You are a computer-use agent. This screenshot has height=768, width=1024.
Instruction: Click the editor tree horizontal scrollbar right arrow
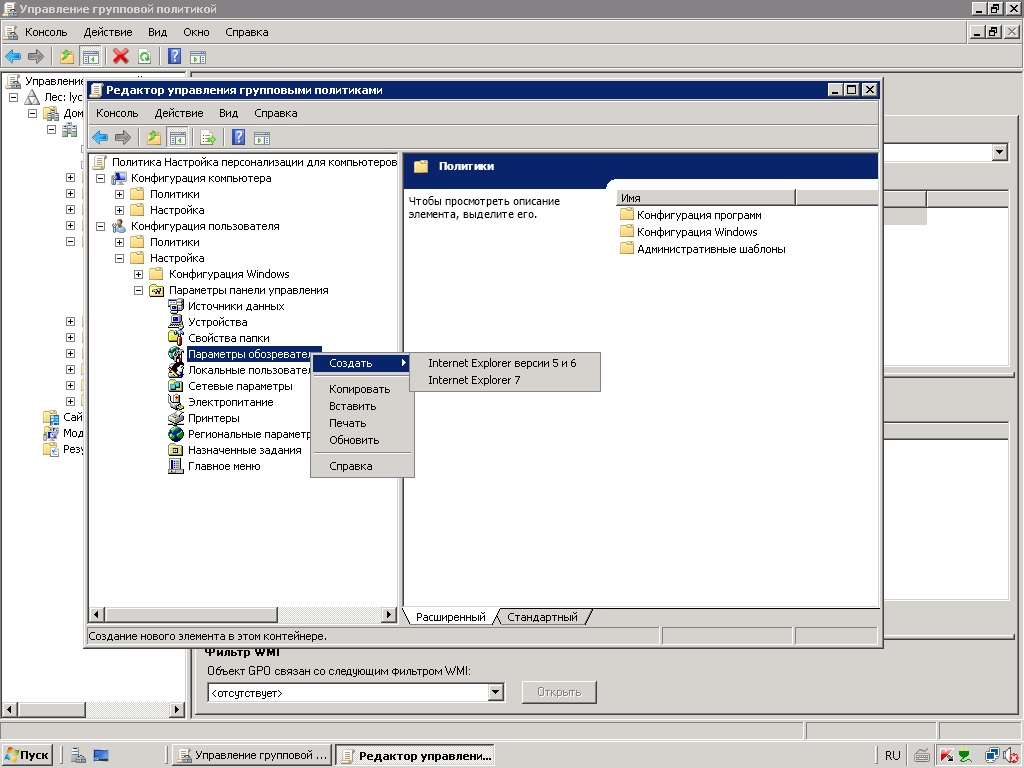pyautogui.click(x=389, y=615)
